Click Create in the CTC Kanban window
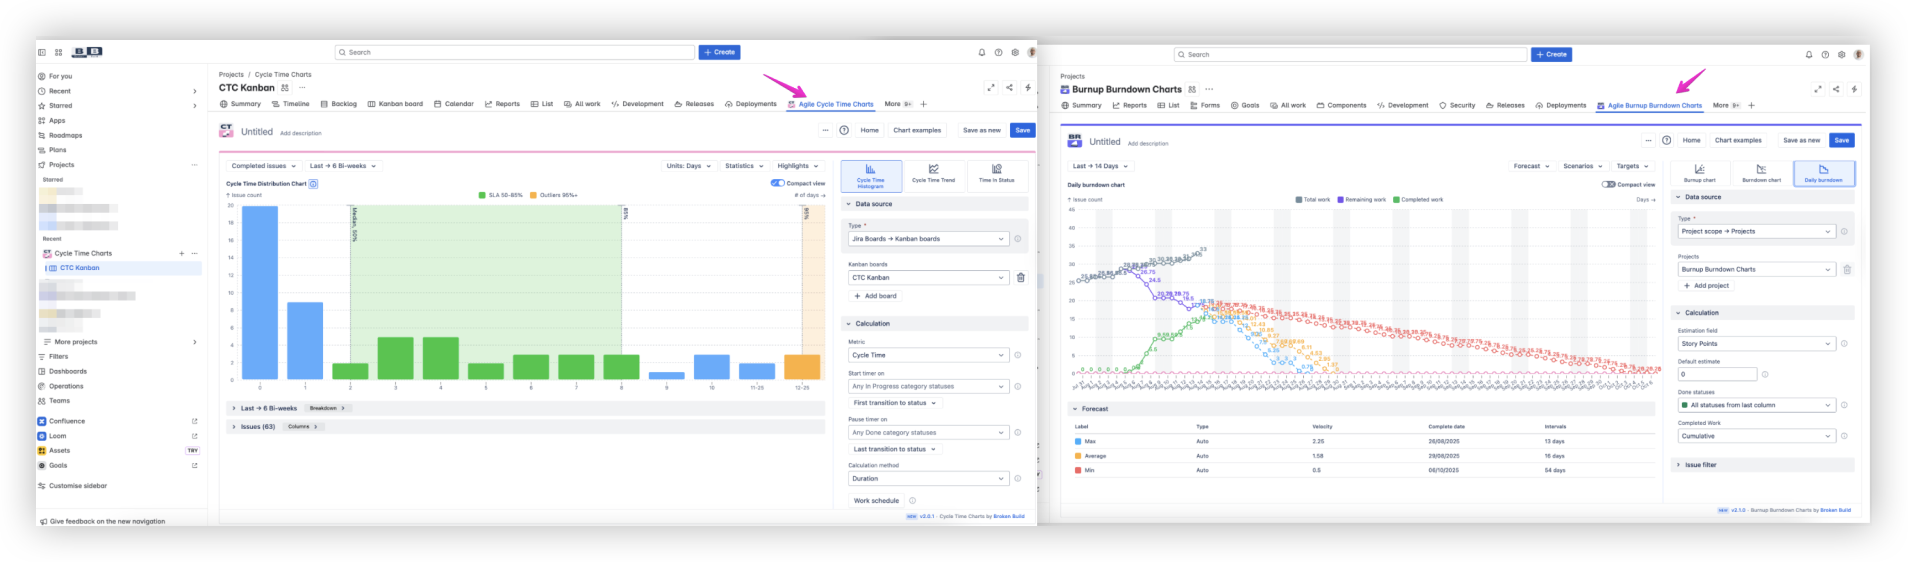This screenshot has height=562, width=1908. click(x=720, y=52)
